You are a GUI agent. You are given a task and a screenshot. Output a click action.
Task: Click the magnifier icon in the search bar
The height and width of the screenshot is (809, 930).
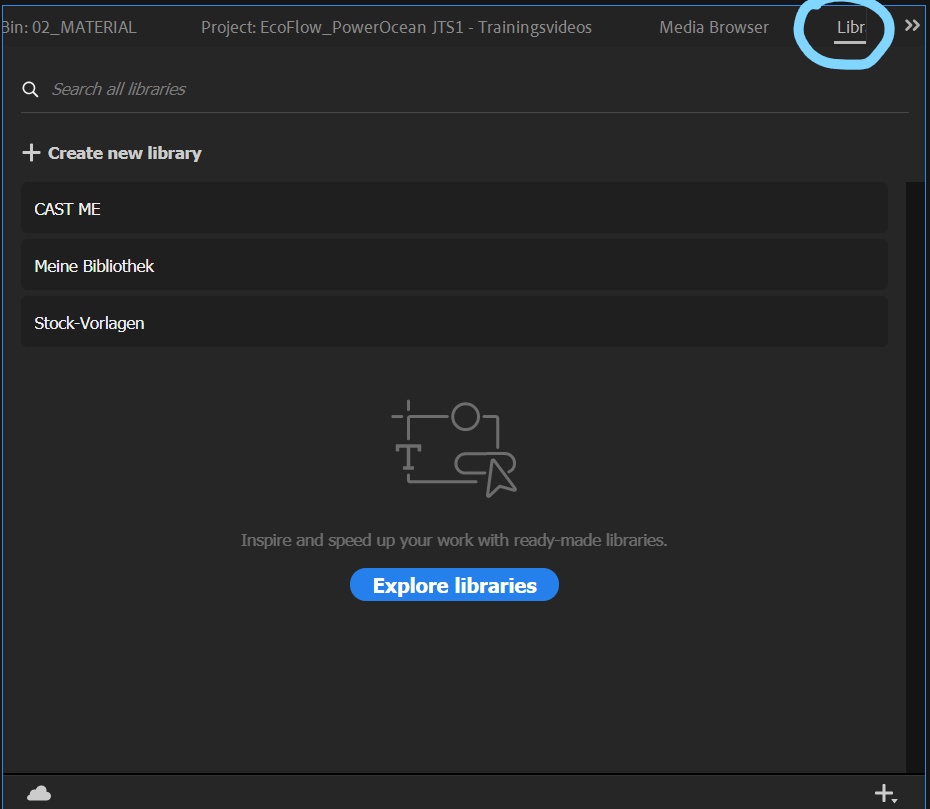(30, 89)
